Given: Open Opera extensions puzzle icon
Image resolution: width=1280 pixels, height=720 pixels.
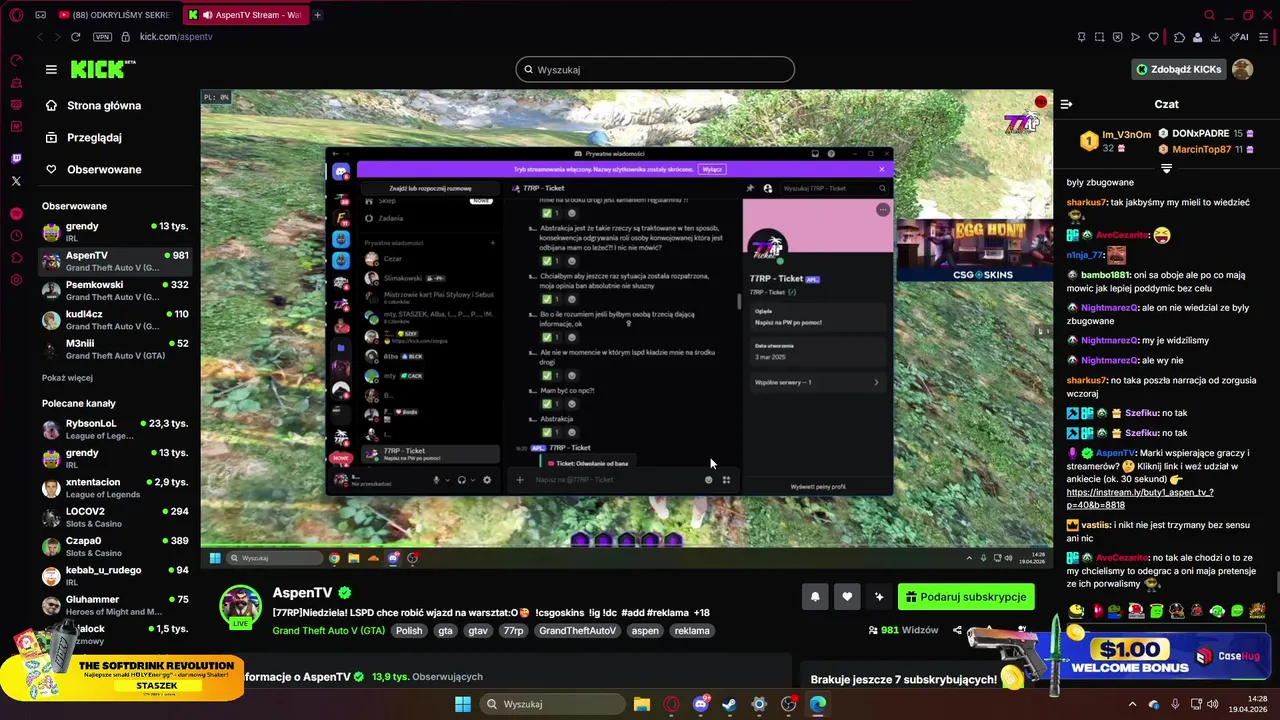Looking at the screenshot, I should (1179, 37).
